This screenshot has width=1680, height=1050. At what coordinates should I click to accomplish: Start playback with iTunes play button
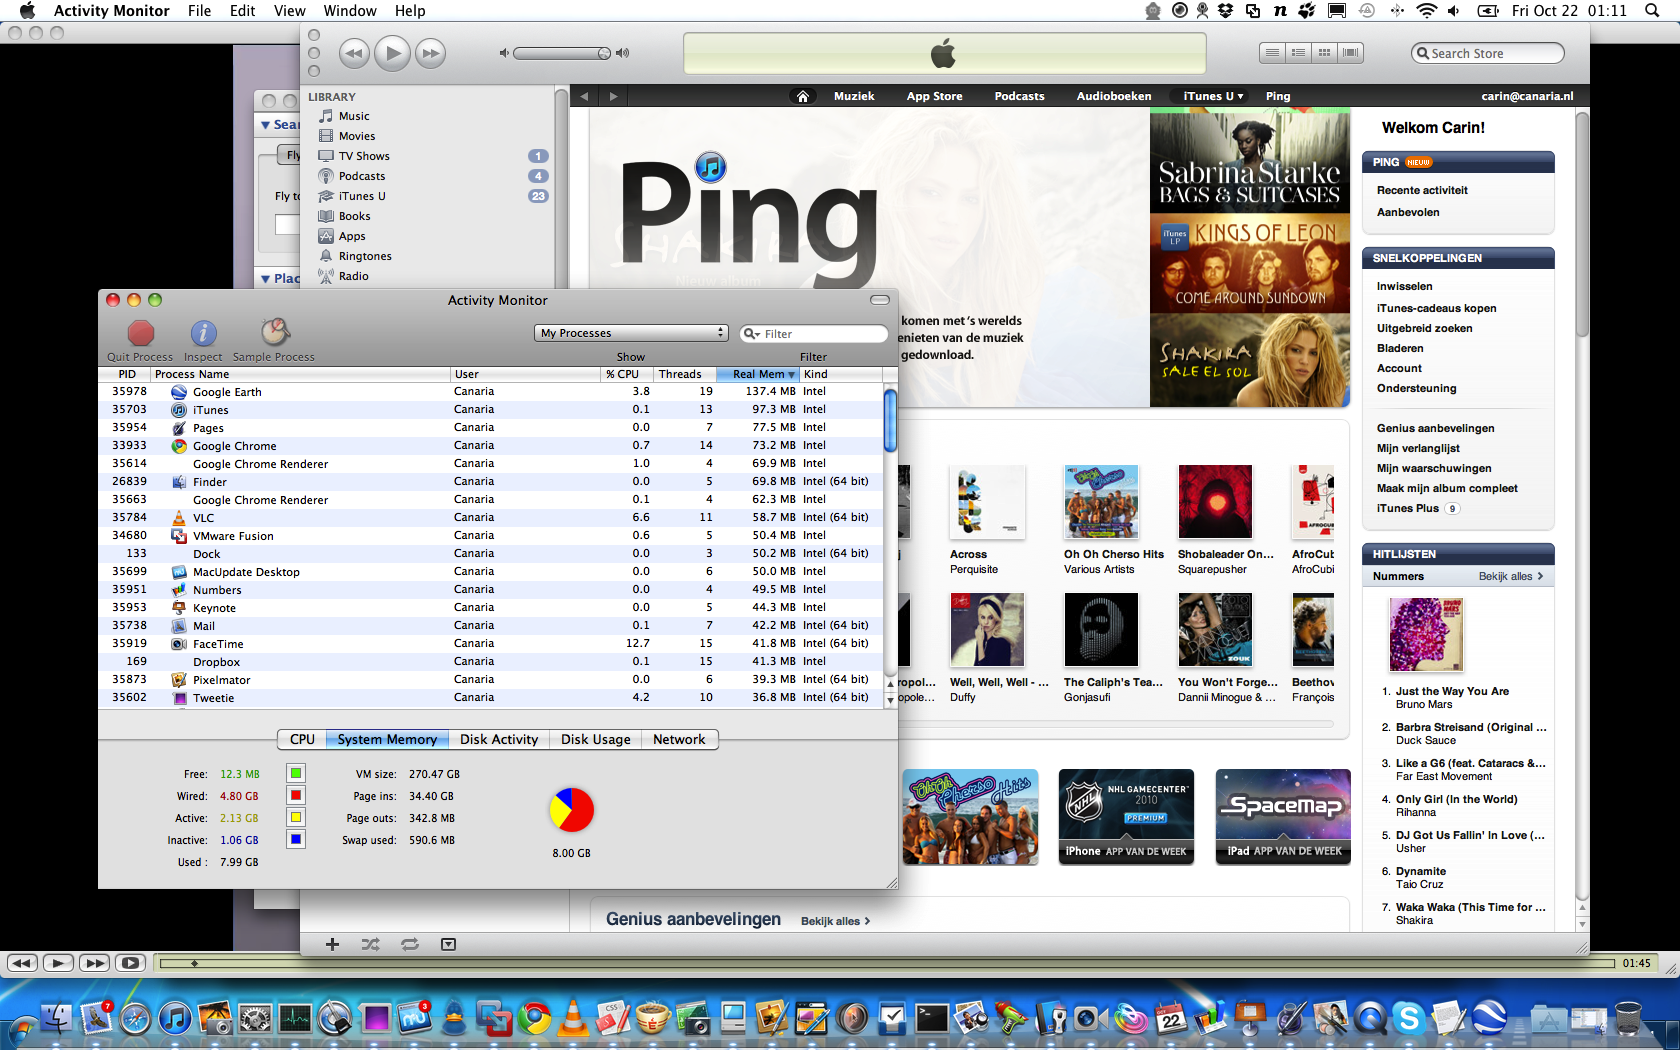(x=392, y=53)
